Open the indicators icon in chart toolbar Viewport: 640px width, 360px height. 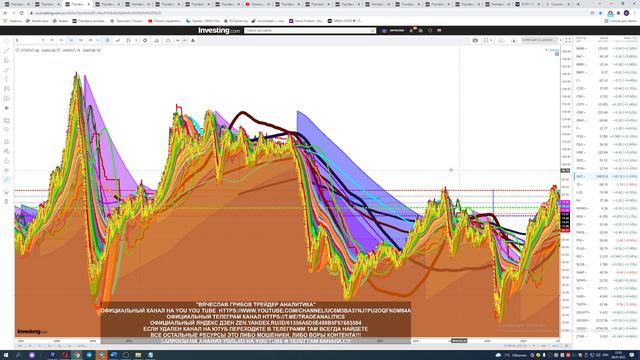point(128,40)
